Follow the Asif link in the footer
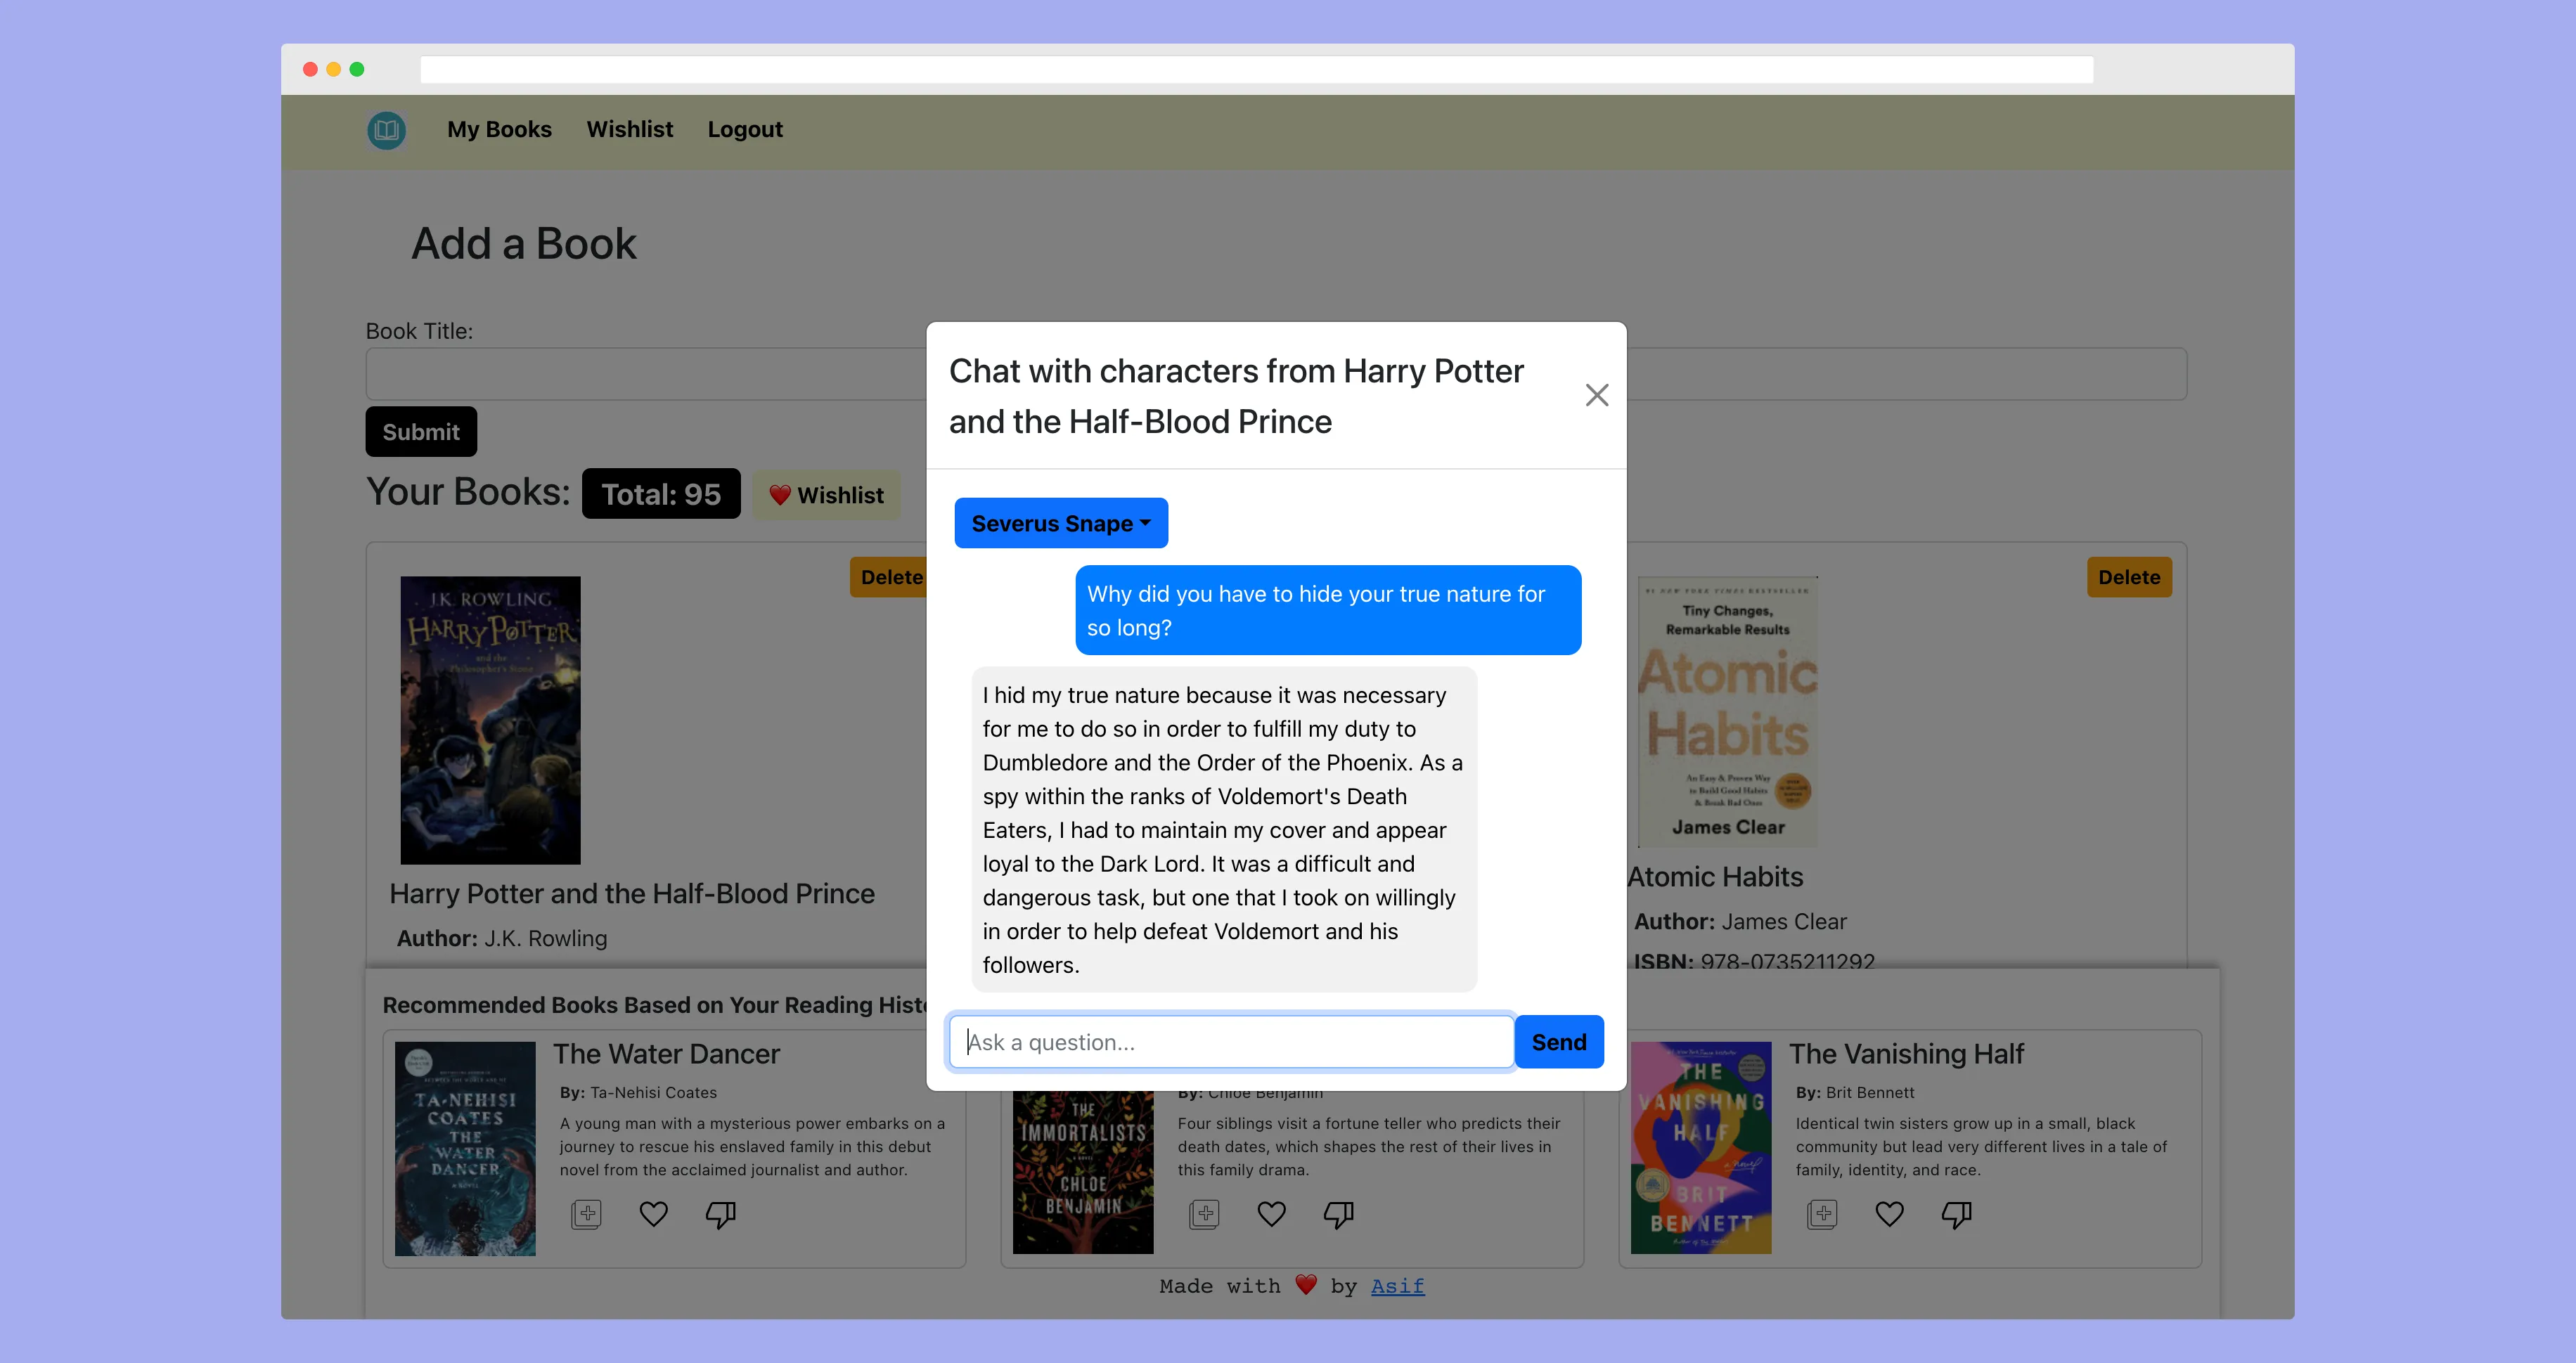Screen dimensions: 2576x1363 tap(1397, 1286)
